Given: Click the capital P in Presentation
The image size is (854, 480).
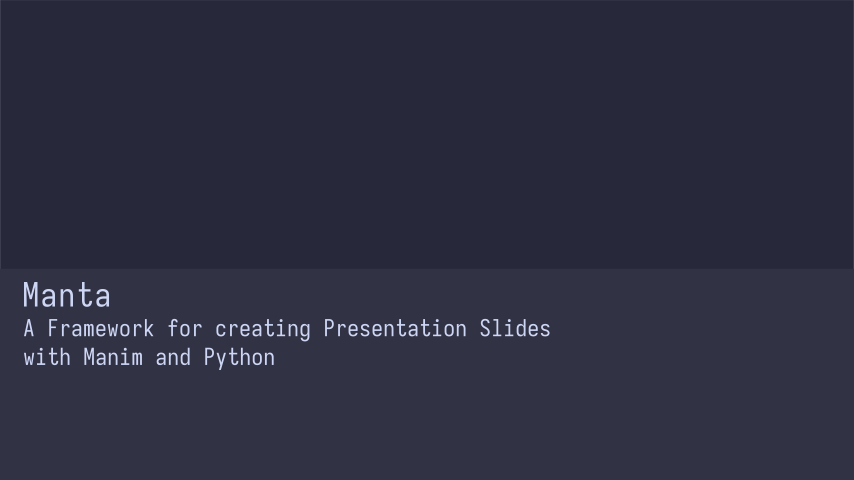Looking at the screenshot, I should pos(328,329).
